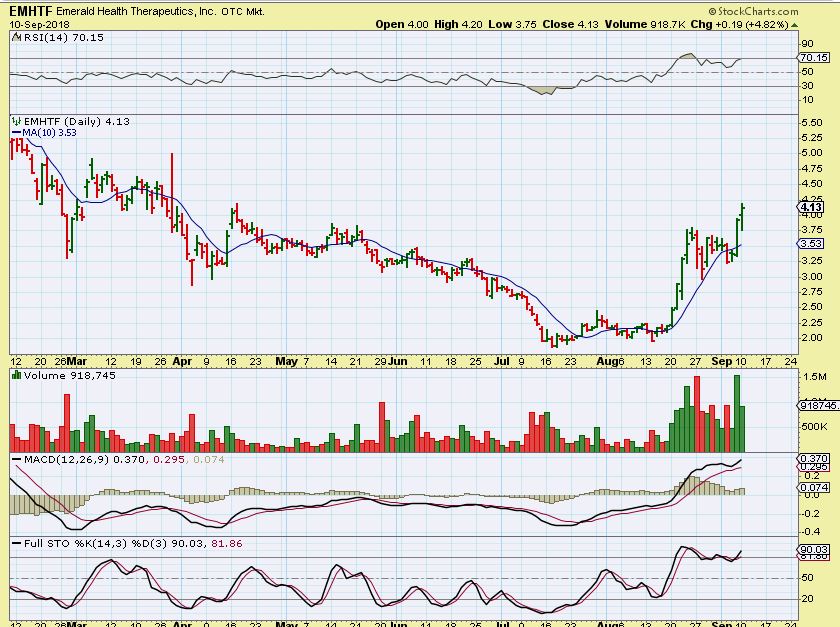The height and width of the screenshot is (627, 840).
Task: Click the volume bars icon before Volume 918,745
Action: (17, 375)
